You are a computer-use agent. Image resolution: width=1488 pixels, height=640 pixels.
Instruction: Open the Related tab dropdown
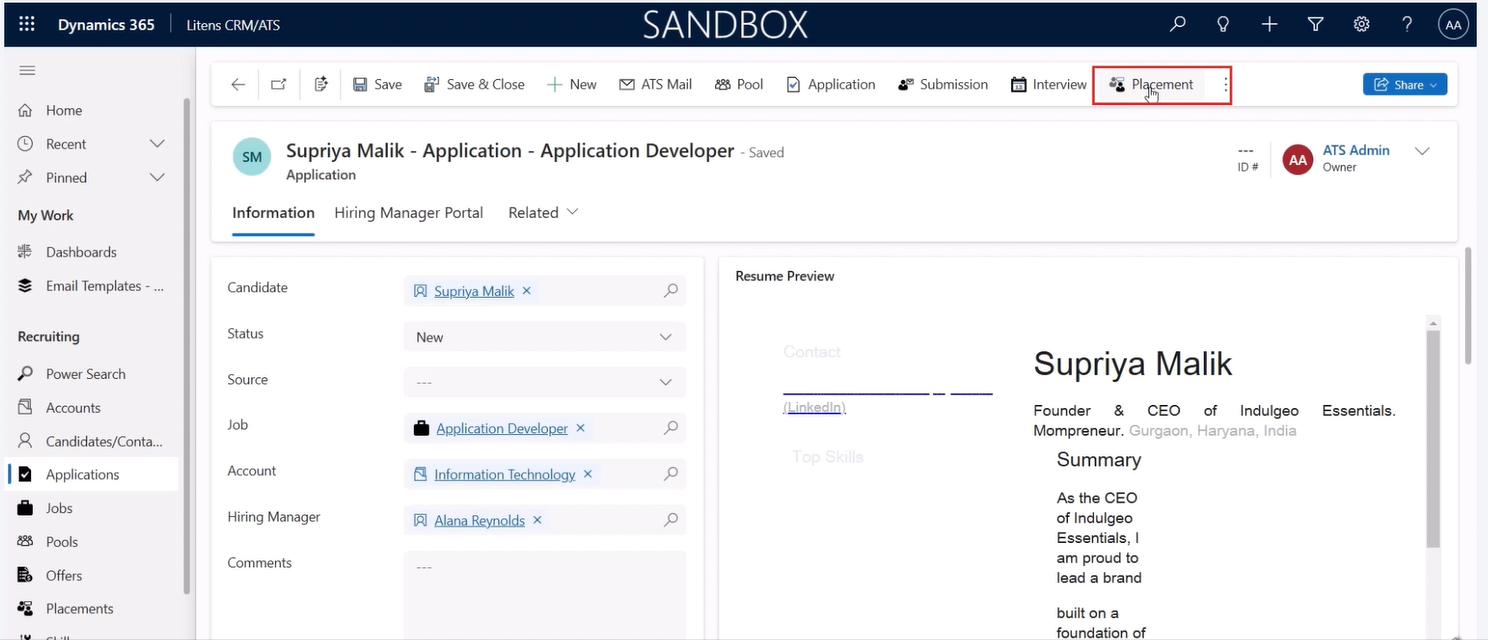tap(543, 212)
